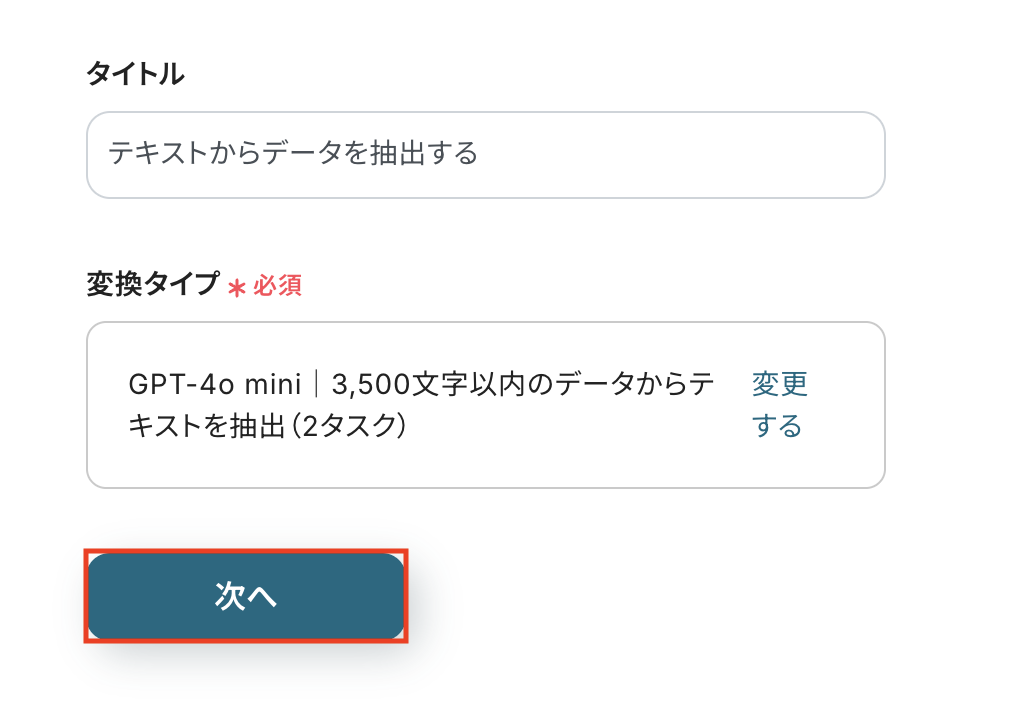This screenshot has width=1018, height=720.
Task: Click the 次 character on the next button
Action: 230,596
